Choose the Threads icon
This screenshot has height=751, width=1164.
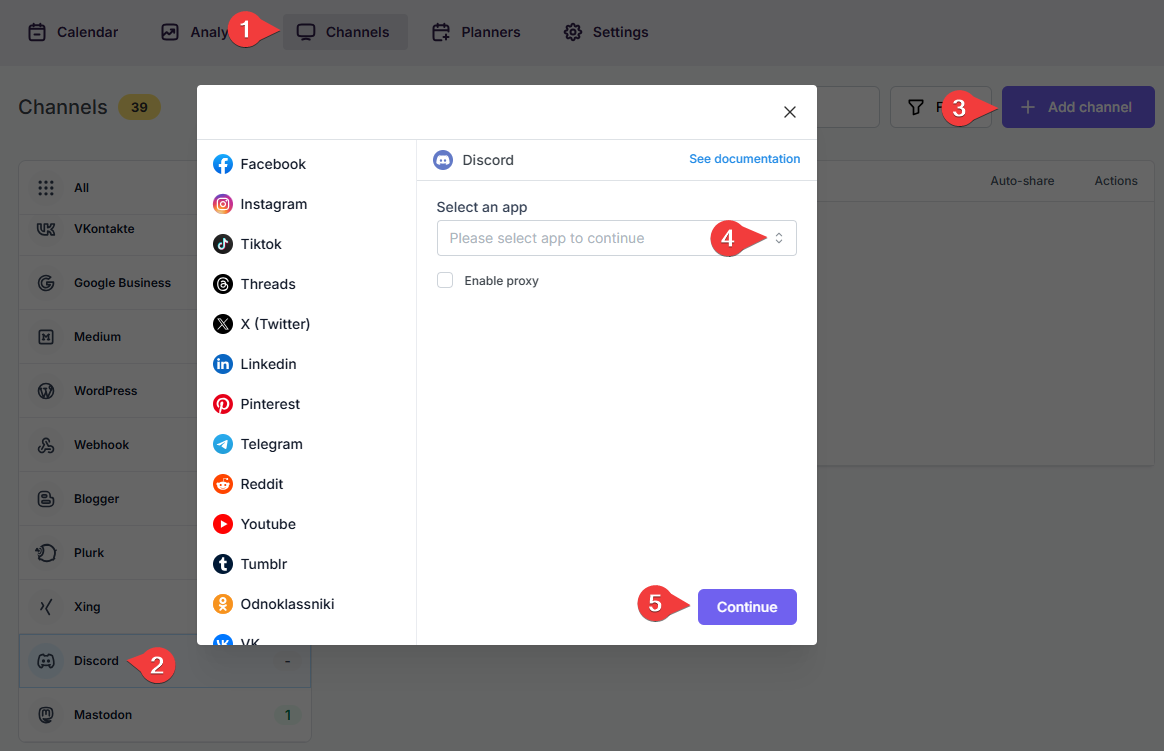tap(223, 284)
